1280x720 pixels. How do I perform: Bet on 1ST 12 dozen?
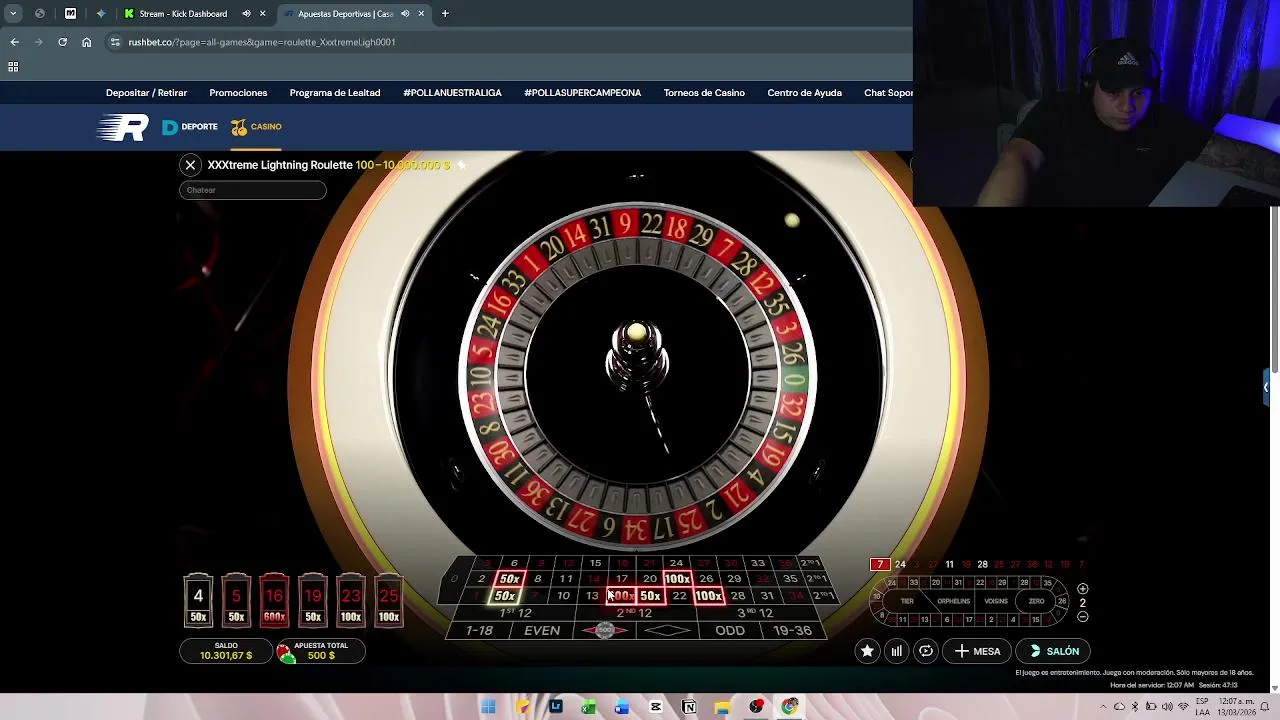(515, 612)
